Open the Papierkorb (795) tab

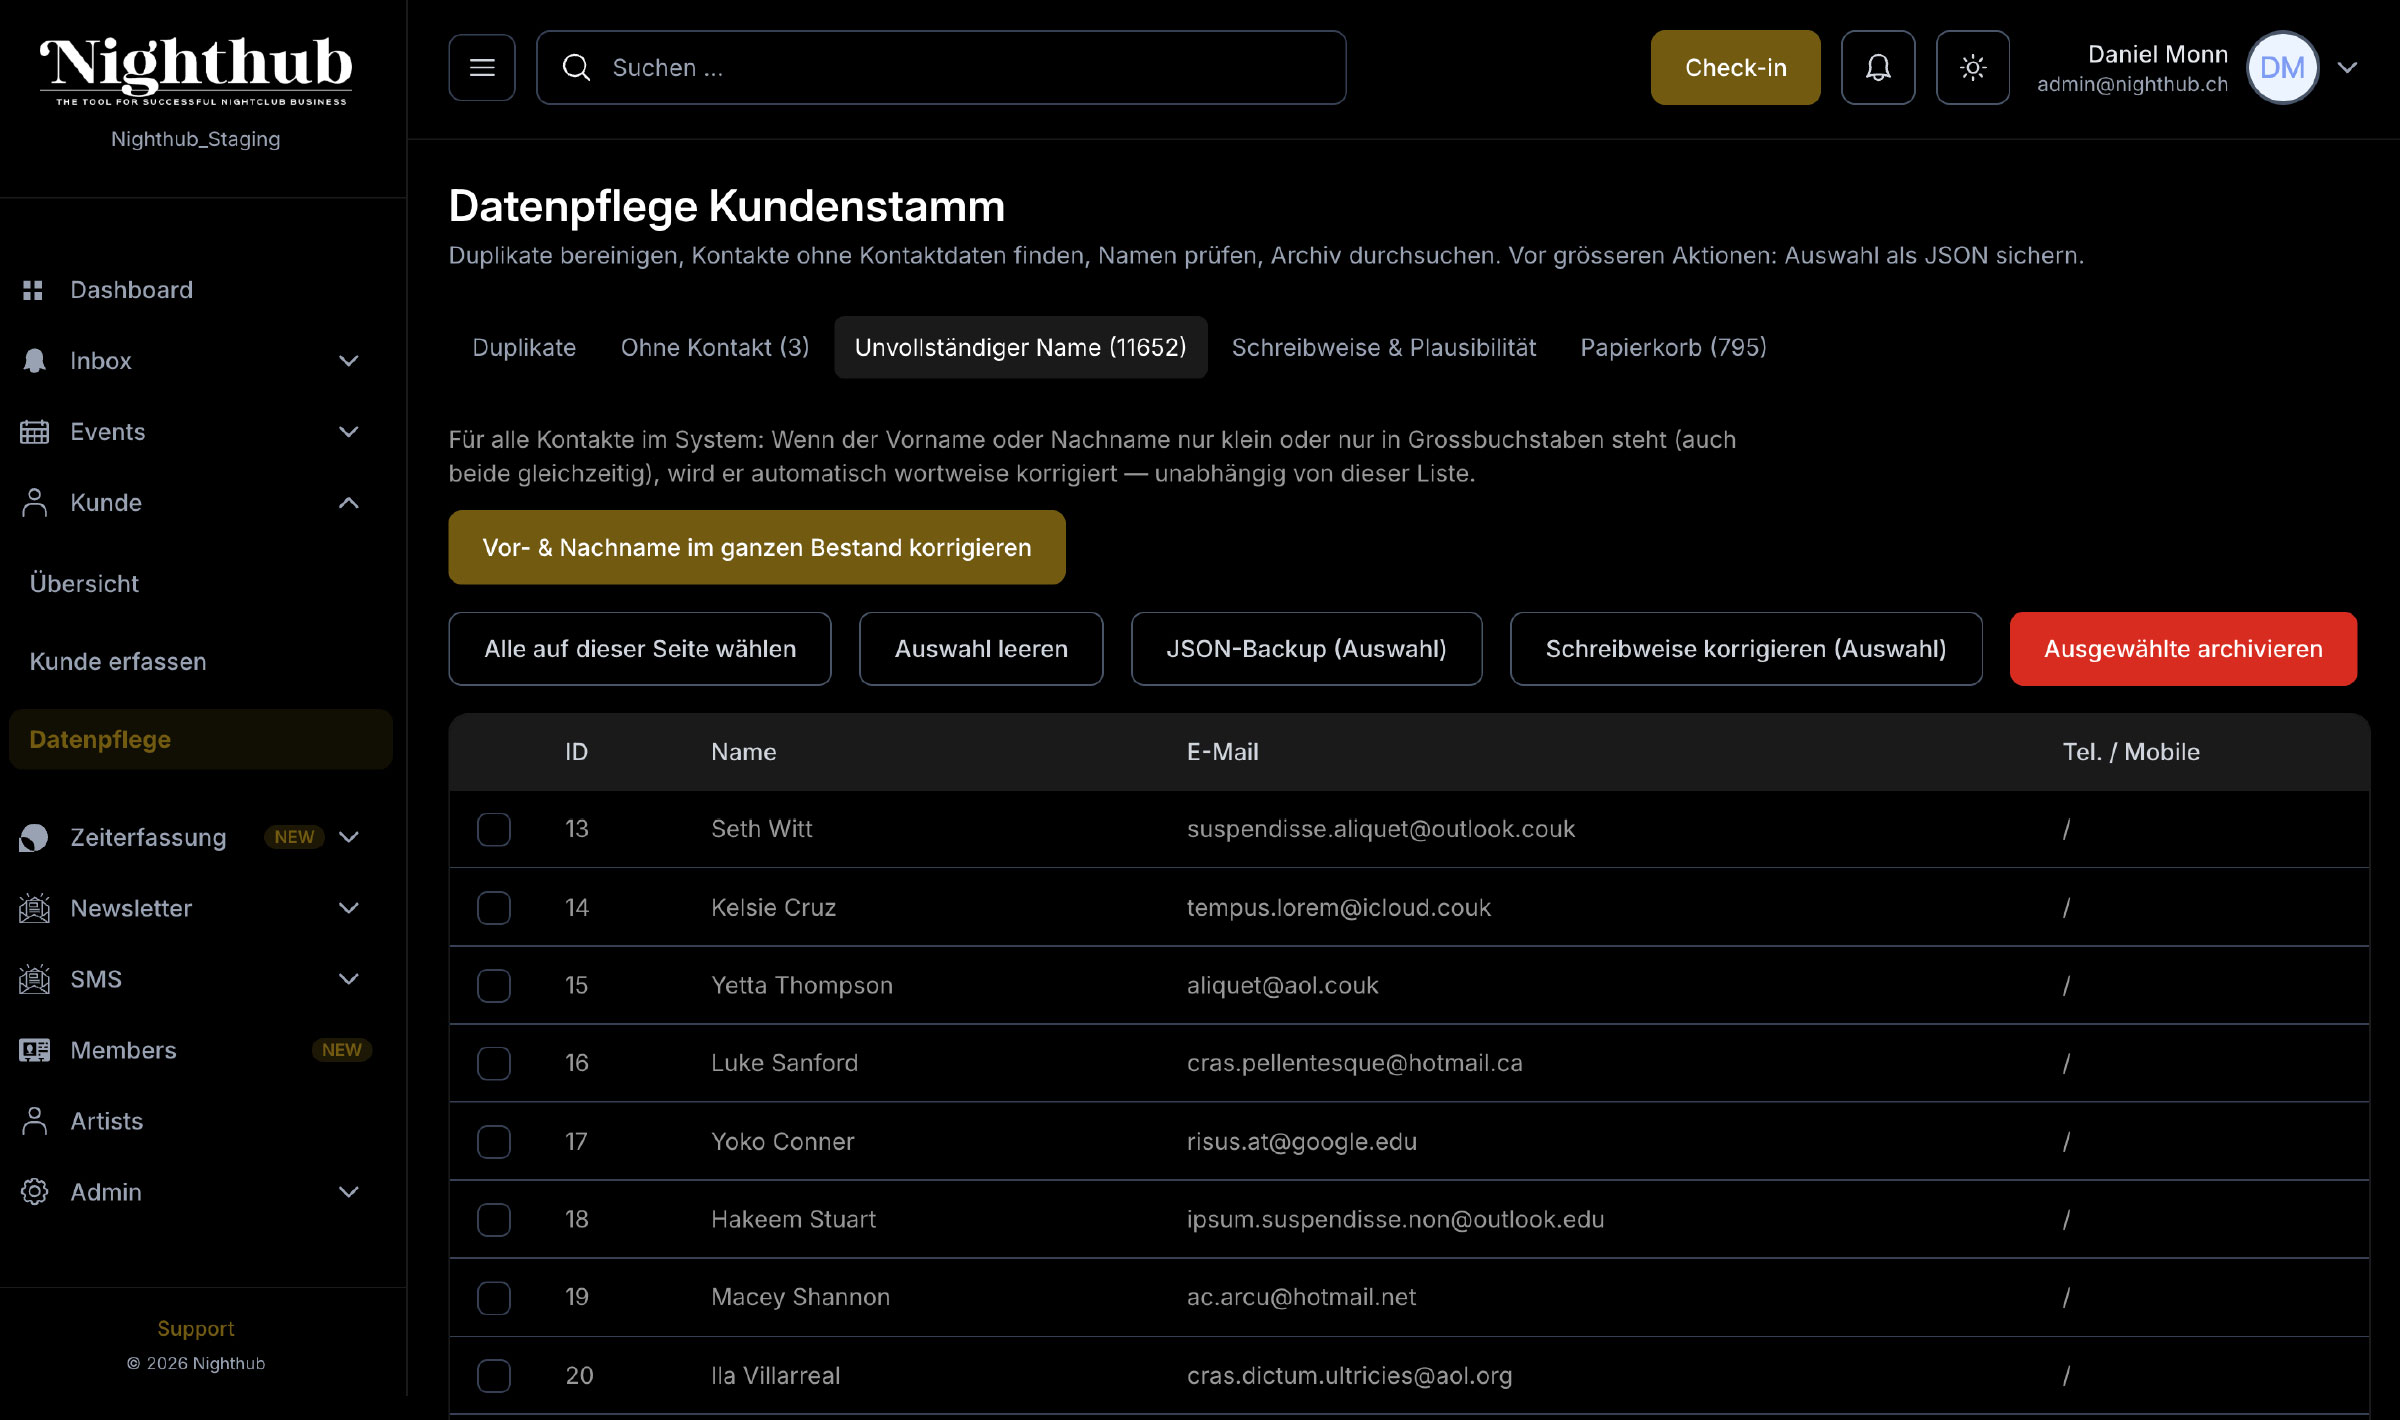(1672, 347)
